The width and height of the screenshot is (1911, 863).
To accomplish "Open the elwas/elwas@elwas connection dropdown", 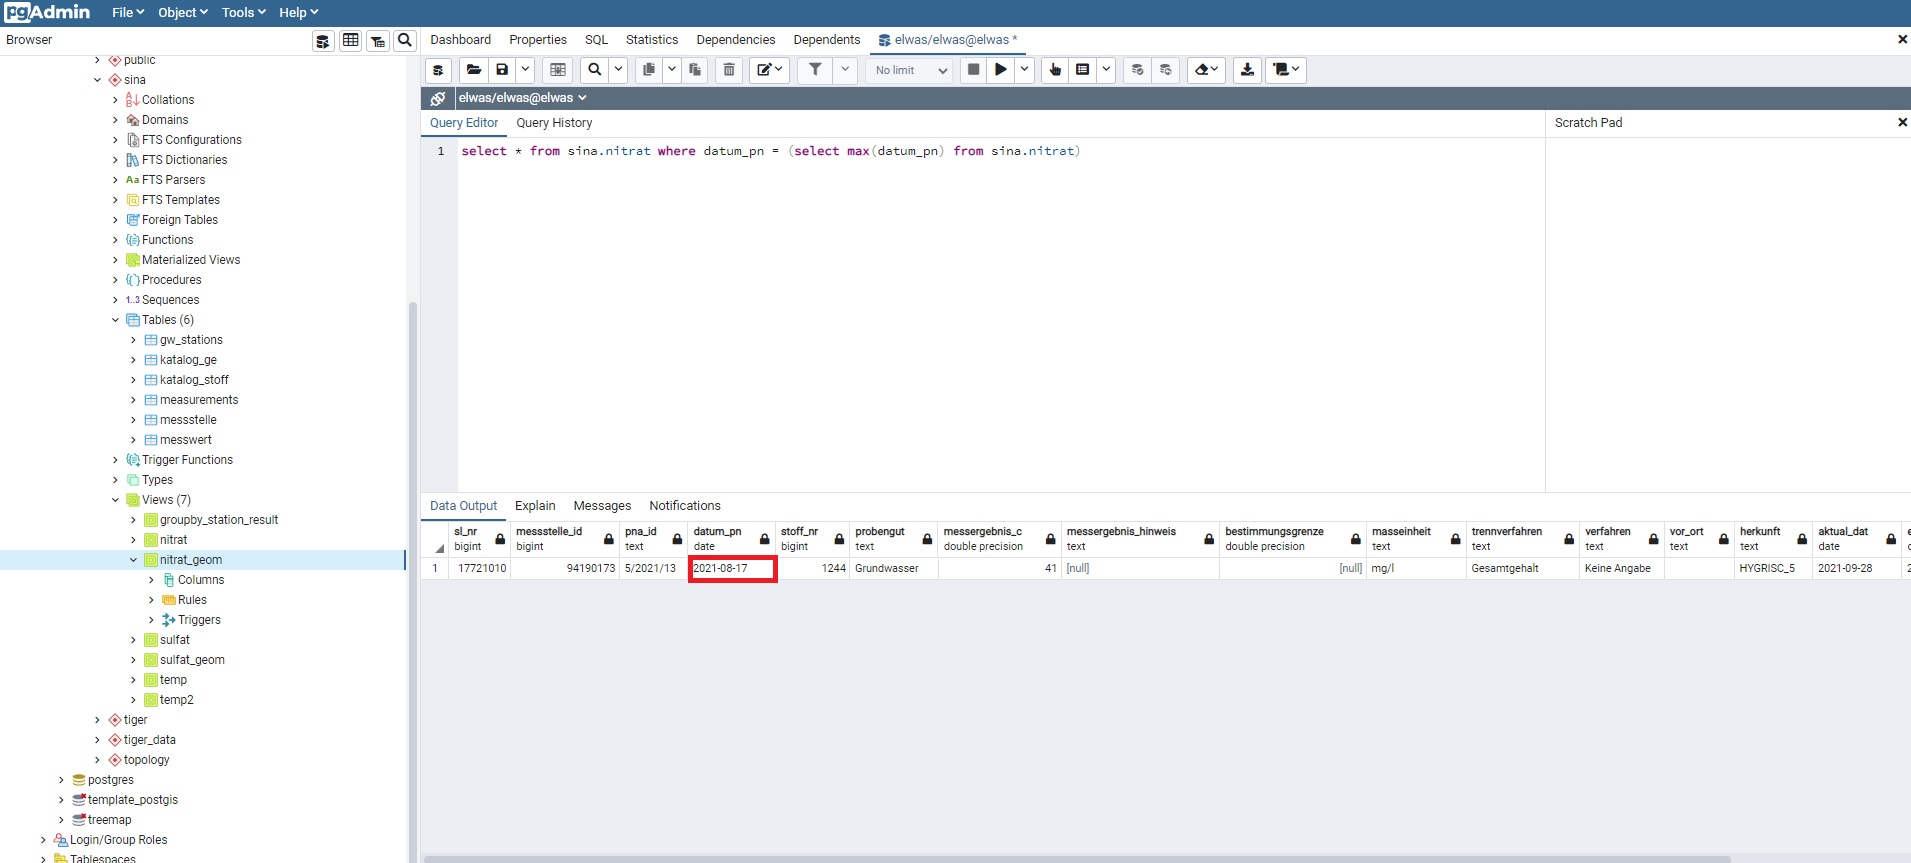I will click(522, 98).
